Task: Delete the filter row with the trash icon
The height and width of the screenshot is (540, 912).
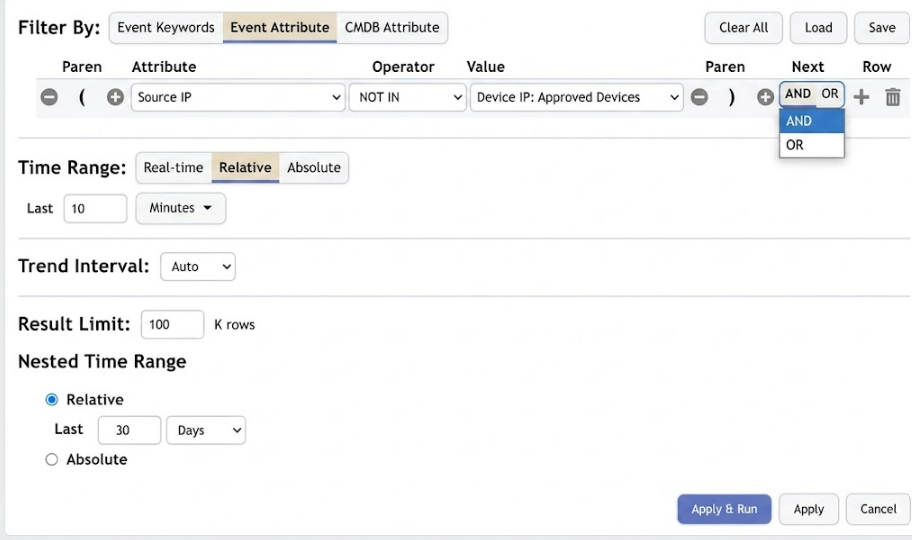Action: coord(893,97)
